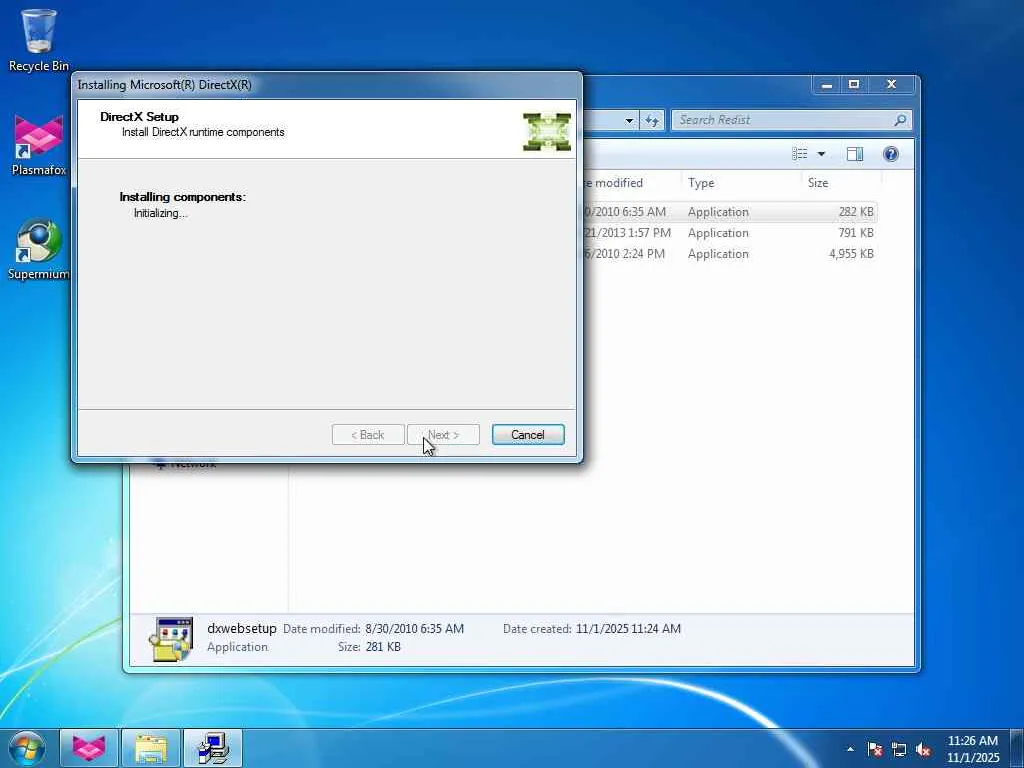1024x768 pixels.
Task: Show hidden system tray icons arrow
Action: click(x=850, y=749)
